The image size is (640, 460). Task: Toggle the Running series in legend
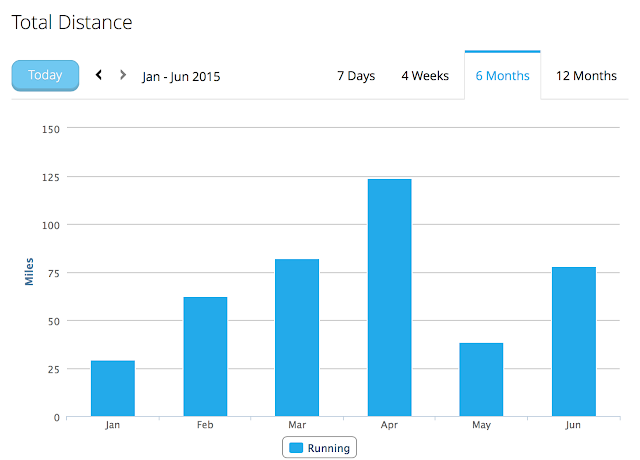coord(319,447)
